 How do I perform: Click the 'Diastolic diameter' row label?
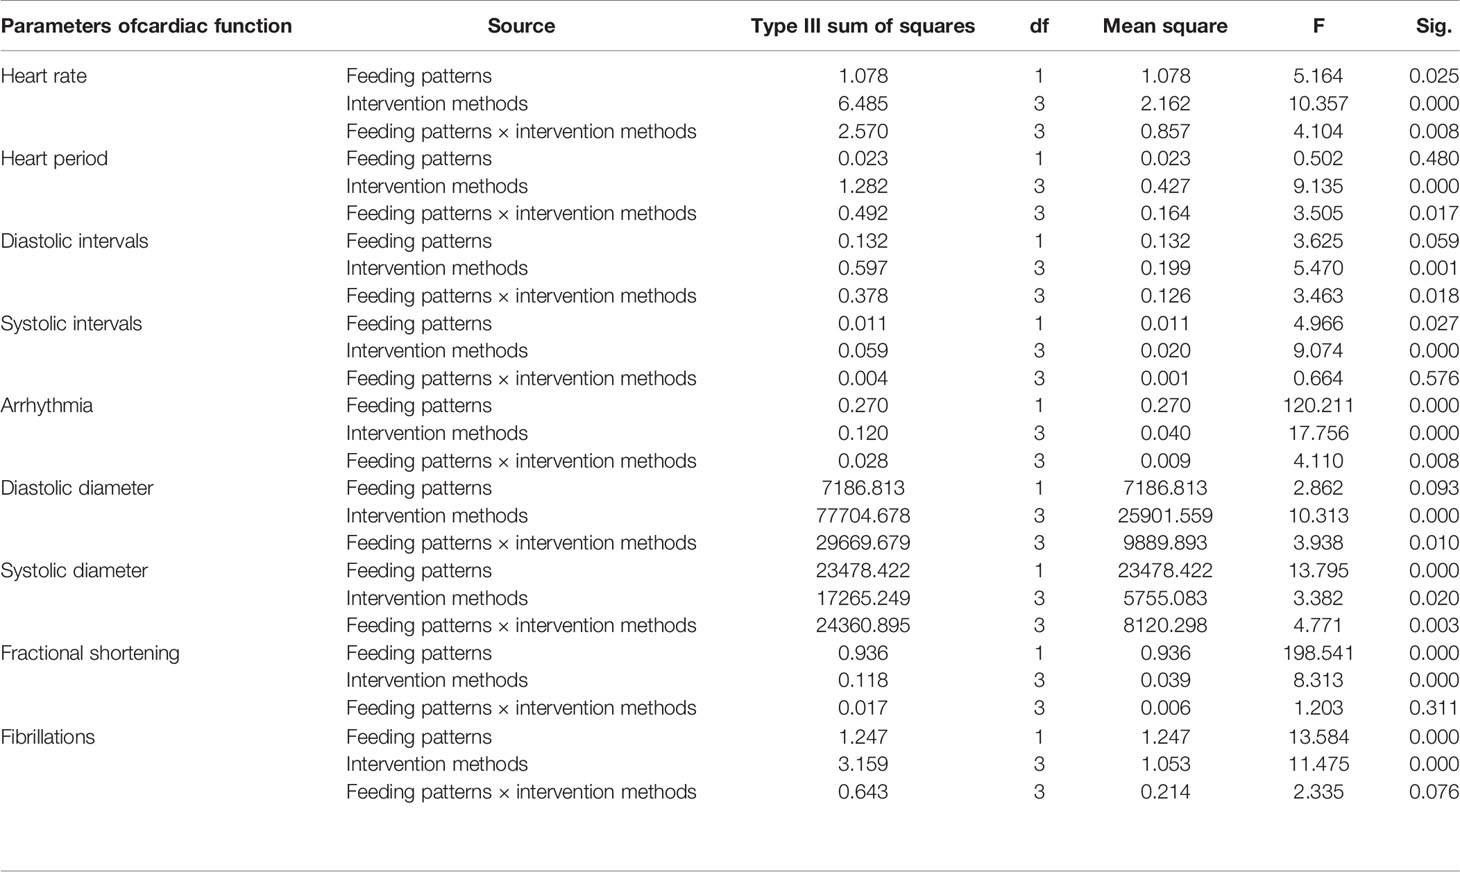(x=77, y=488)
